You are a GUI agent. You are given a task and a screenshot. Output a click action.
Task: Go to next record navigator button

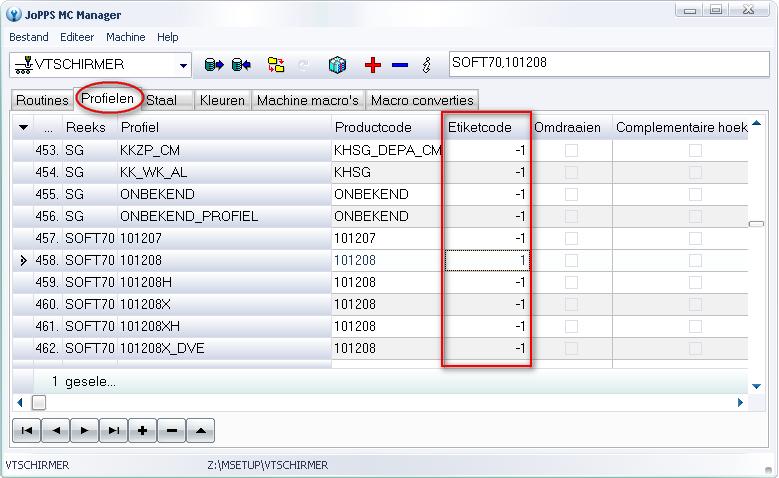point(84,430)
